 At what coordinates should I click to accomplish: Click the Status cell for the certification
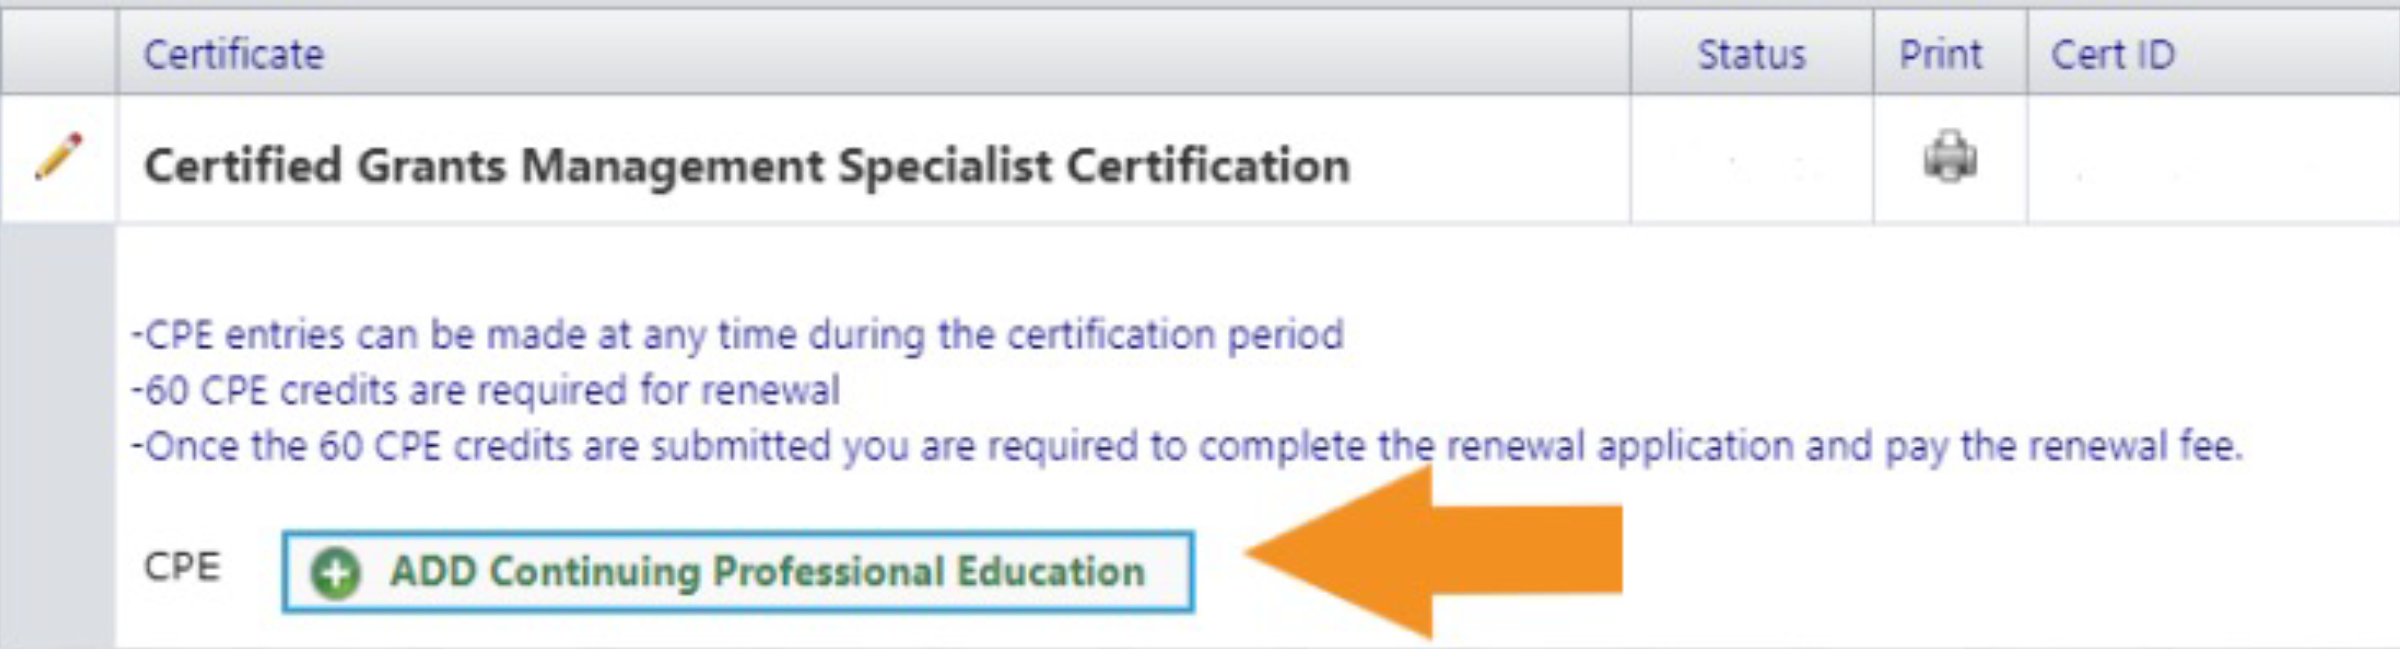tap(1754, 157)
